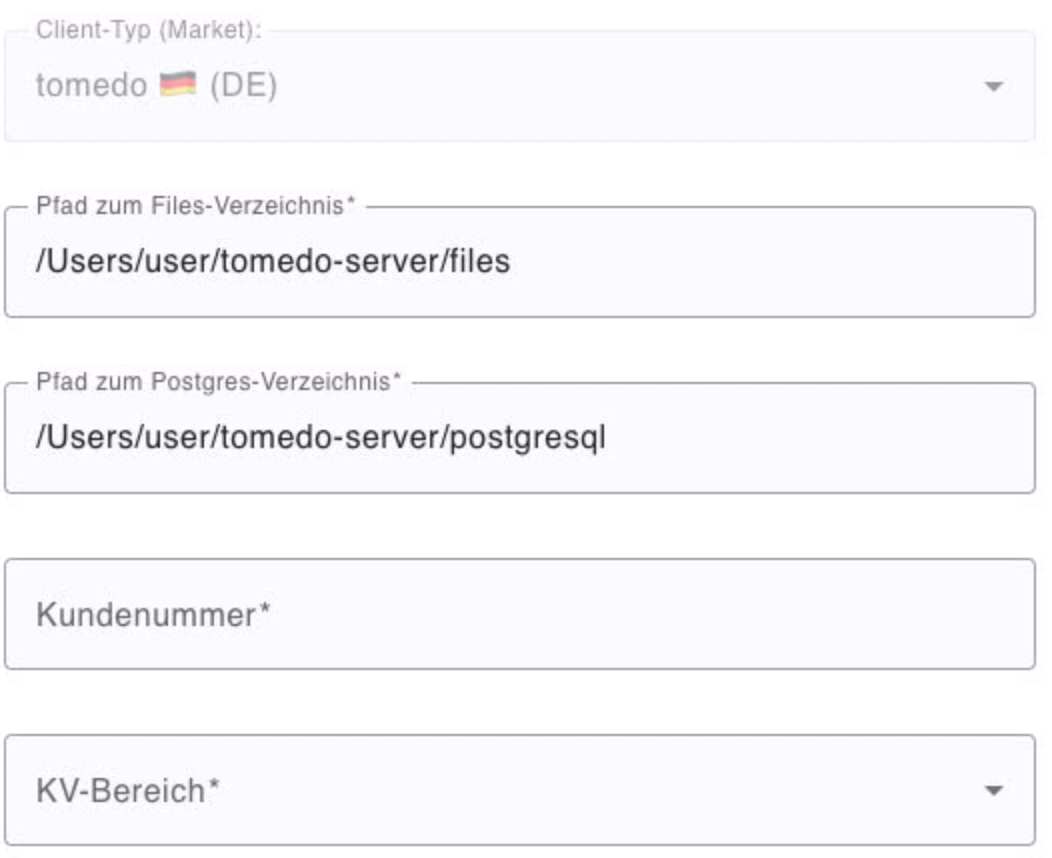
Task: Click the 'KV-Bereich*' placeholder label
Action: pyautogui.click(x=128, y=790)
